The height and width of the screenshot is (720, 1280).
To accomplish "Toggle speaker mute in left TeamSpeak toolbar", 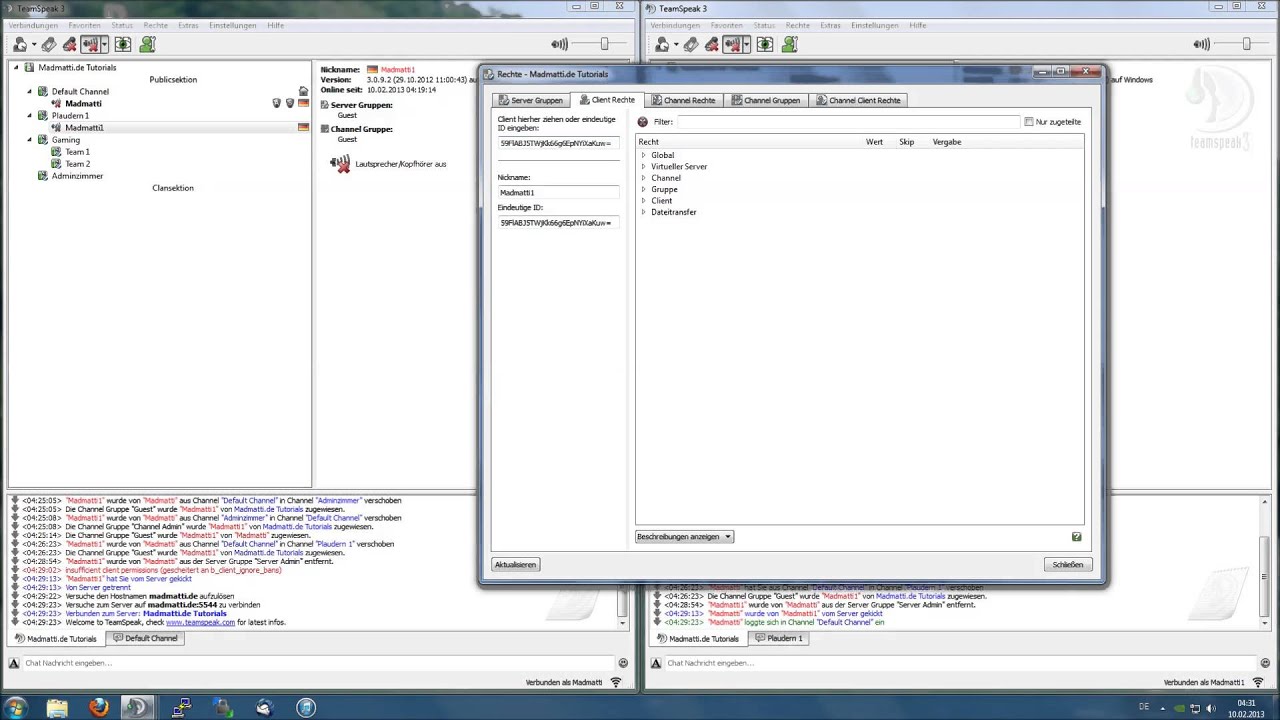I will tap(89, 44).
